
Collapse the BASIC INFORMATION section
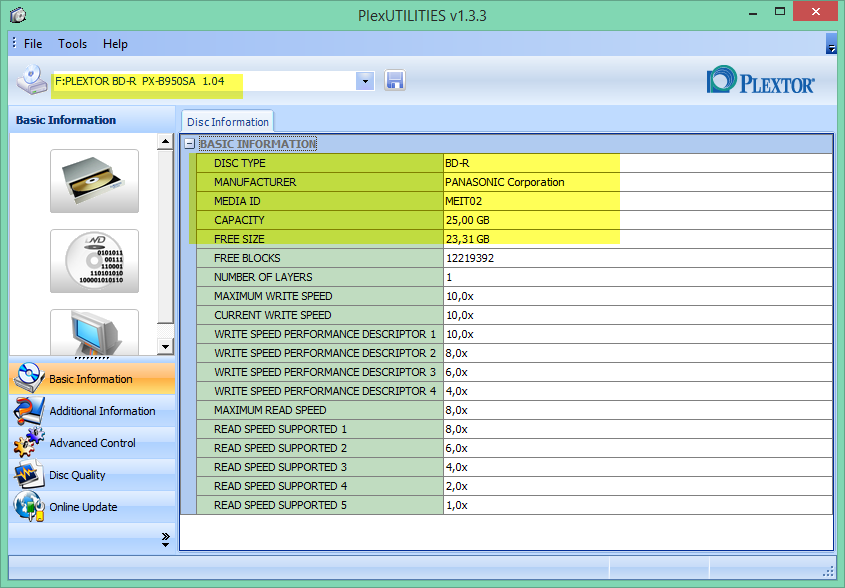click(x=189, y=144)
